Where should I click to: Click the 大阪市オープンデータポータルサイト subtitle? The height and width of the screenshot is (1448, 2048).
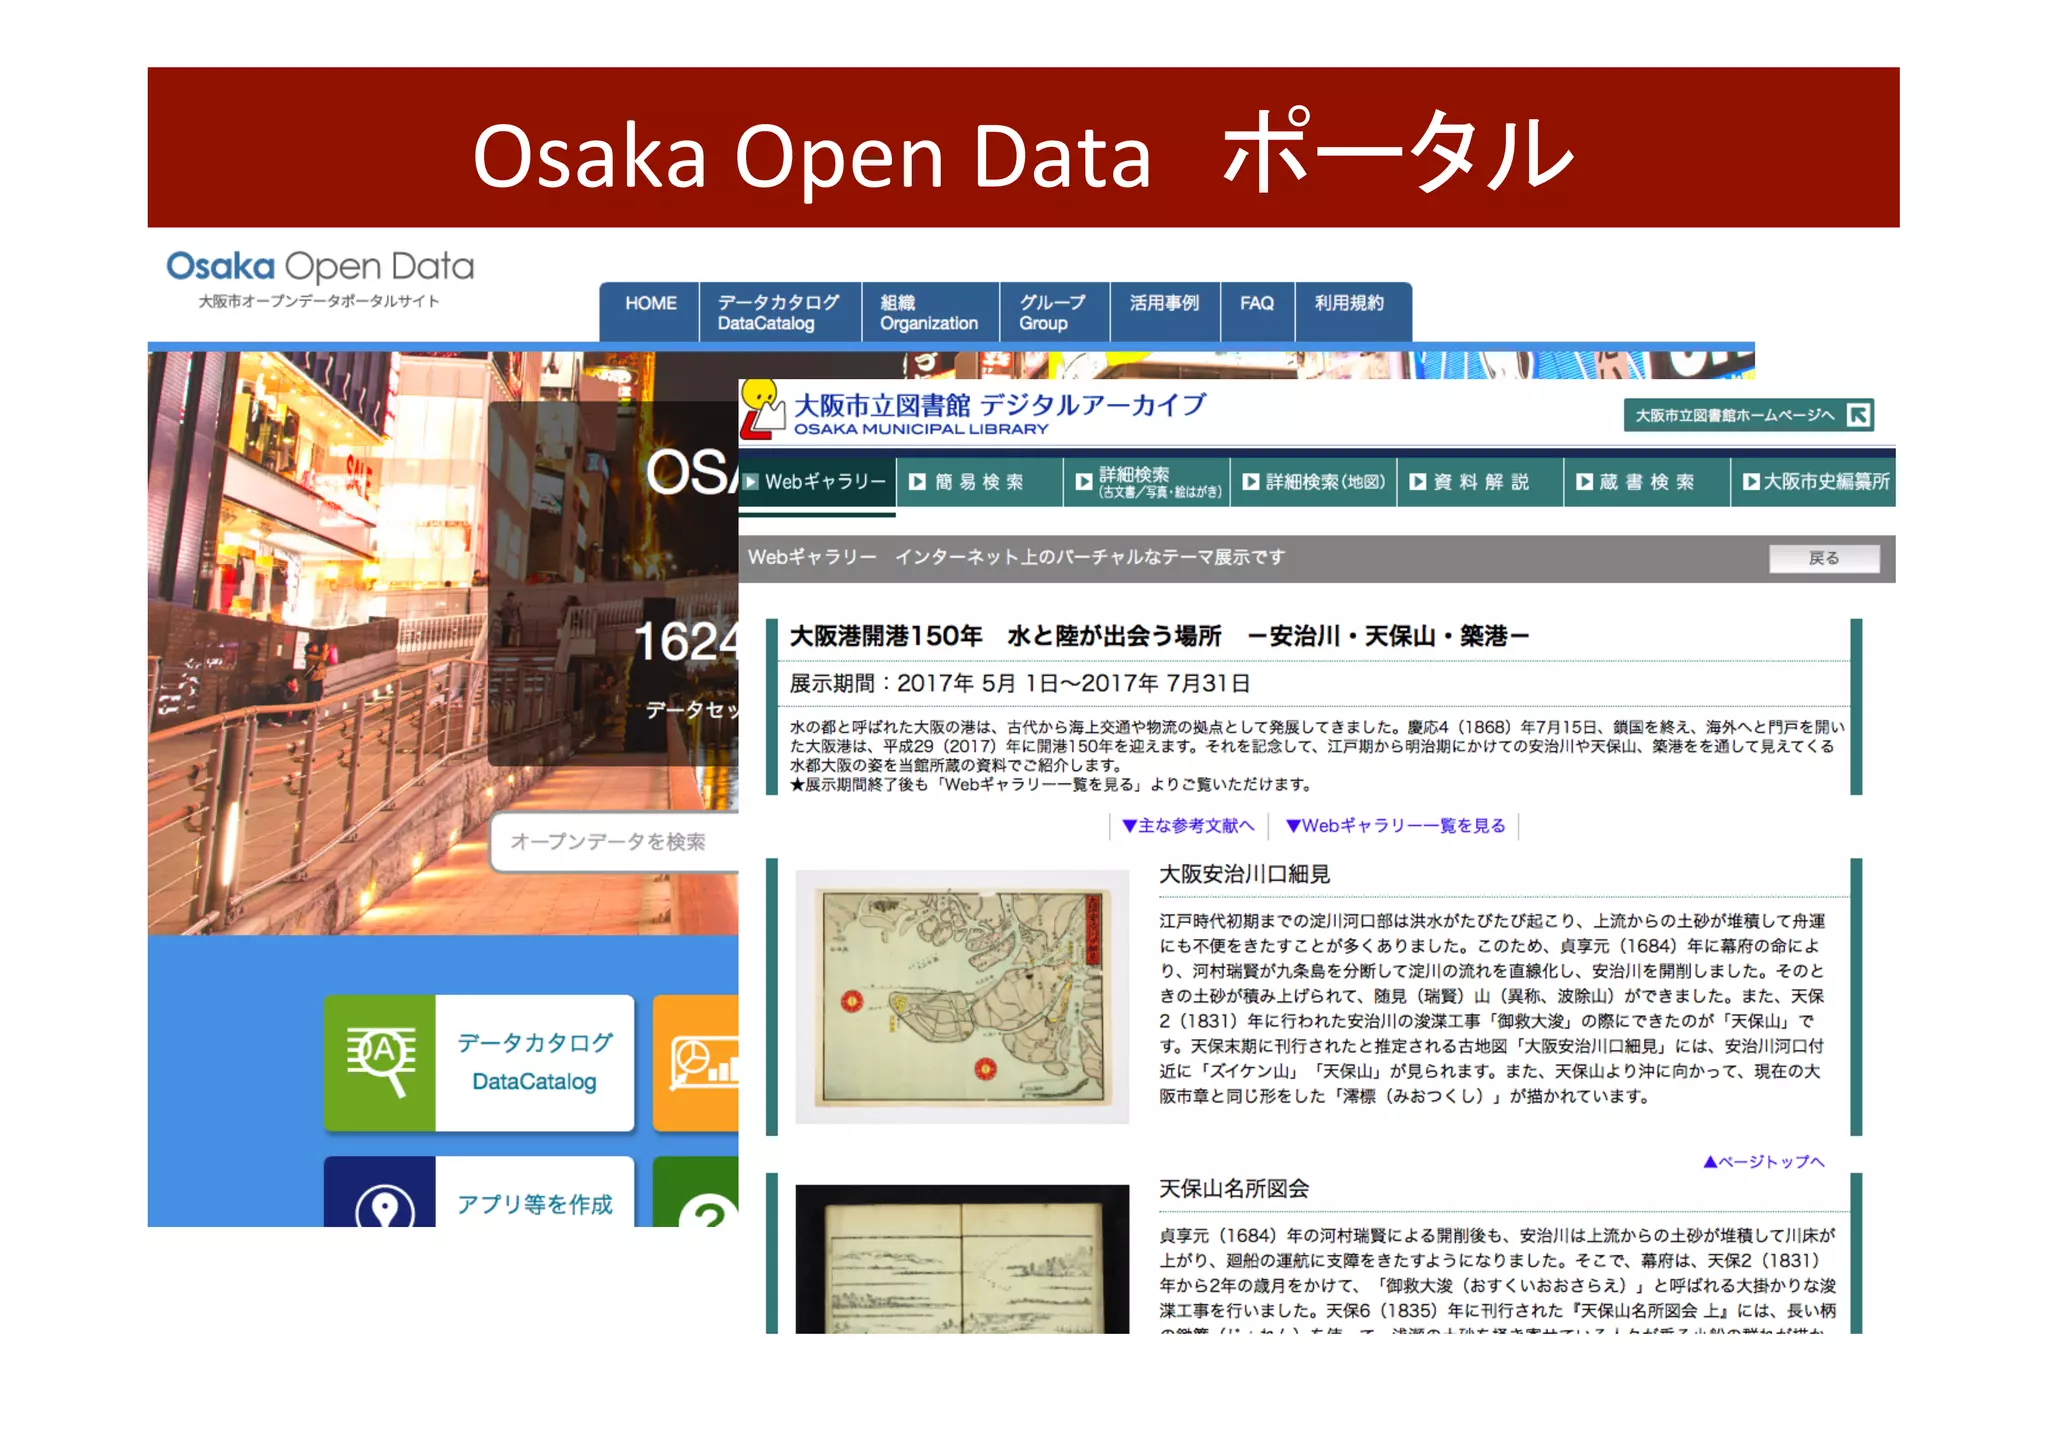tap(319, 301)
